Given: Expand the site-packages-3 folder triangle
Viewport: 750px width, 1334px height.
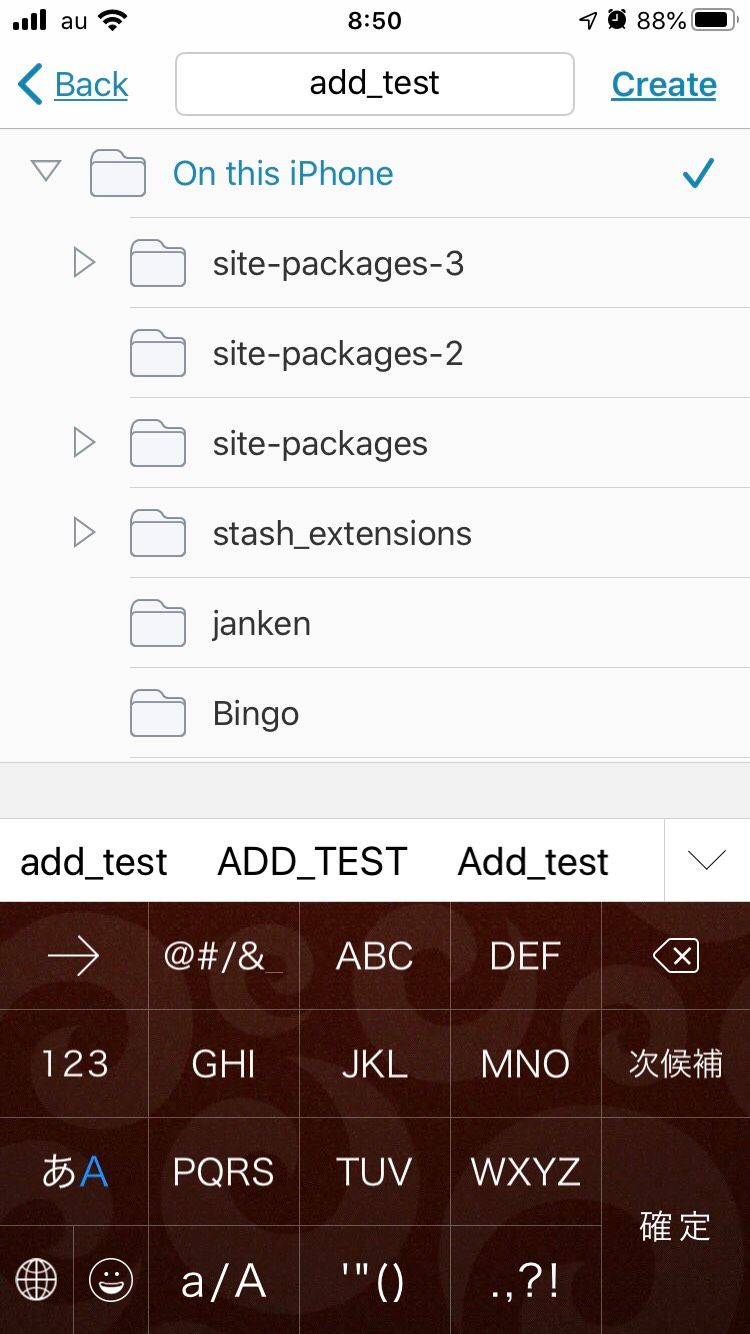Looking at the screenshot, I should tap(84, 263).
